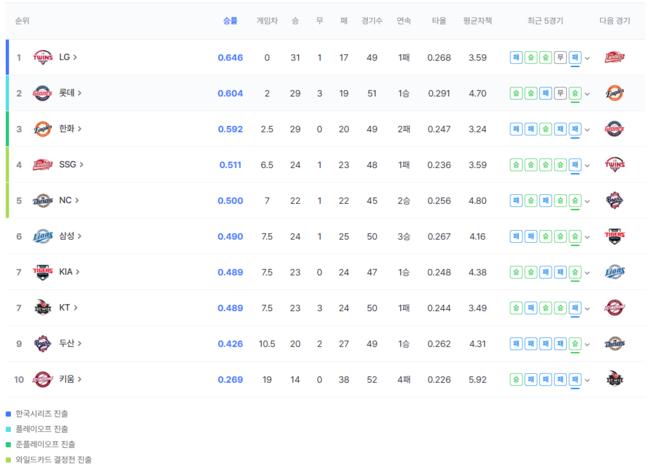650x469 pixels.
Task: Click the KT Wiz team logo
Action: pos(43,308)
